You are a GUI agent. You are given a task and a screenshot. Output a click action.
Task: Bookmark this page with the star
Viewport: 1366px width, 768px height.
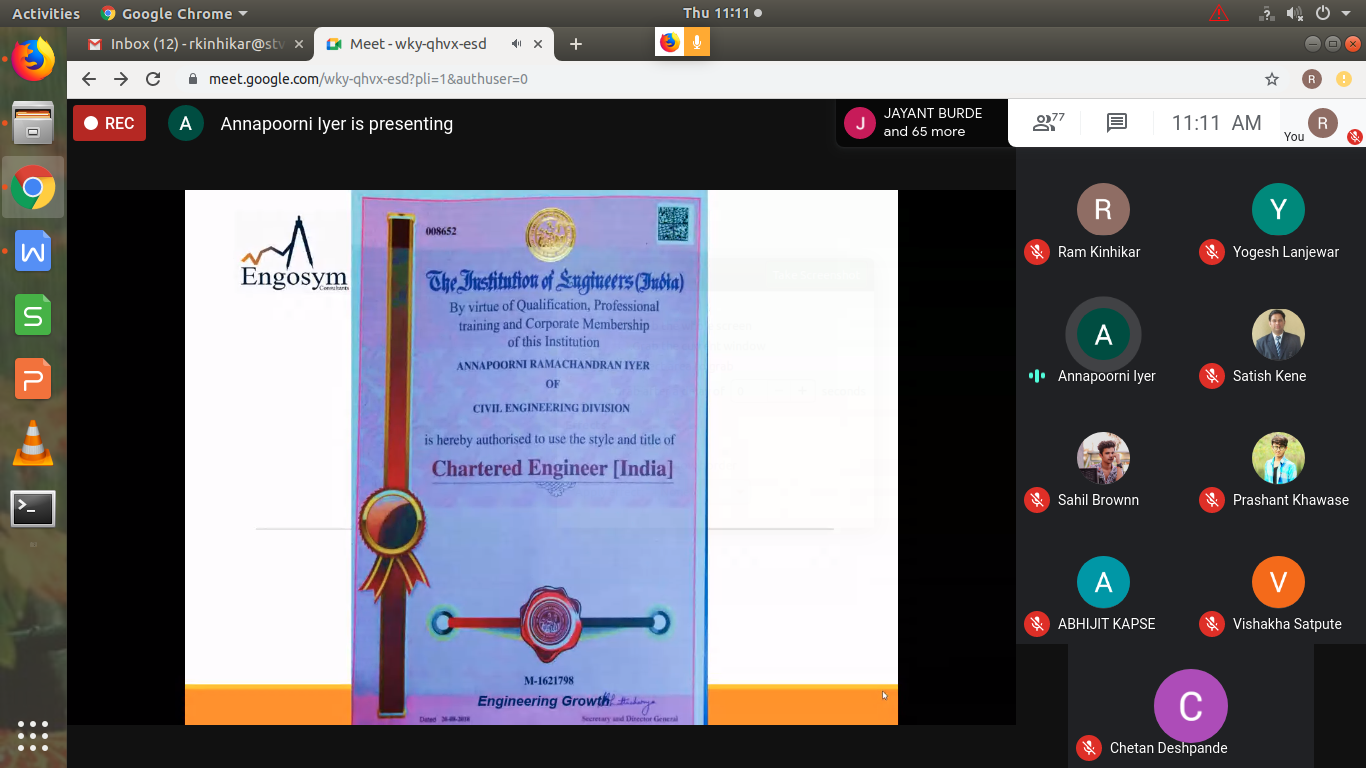1272,79
